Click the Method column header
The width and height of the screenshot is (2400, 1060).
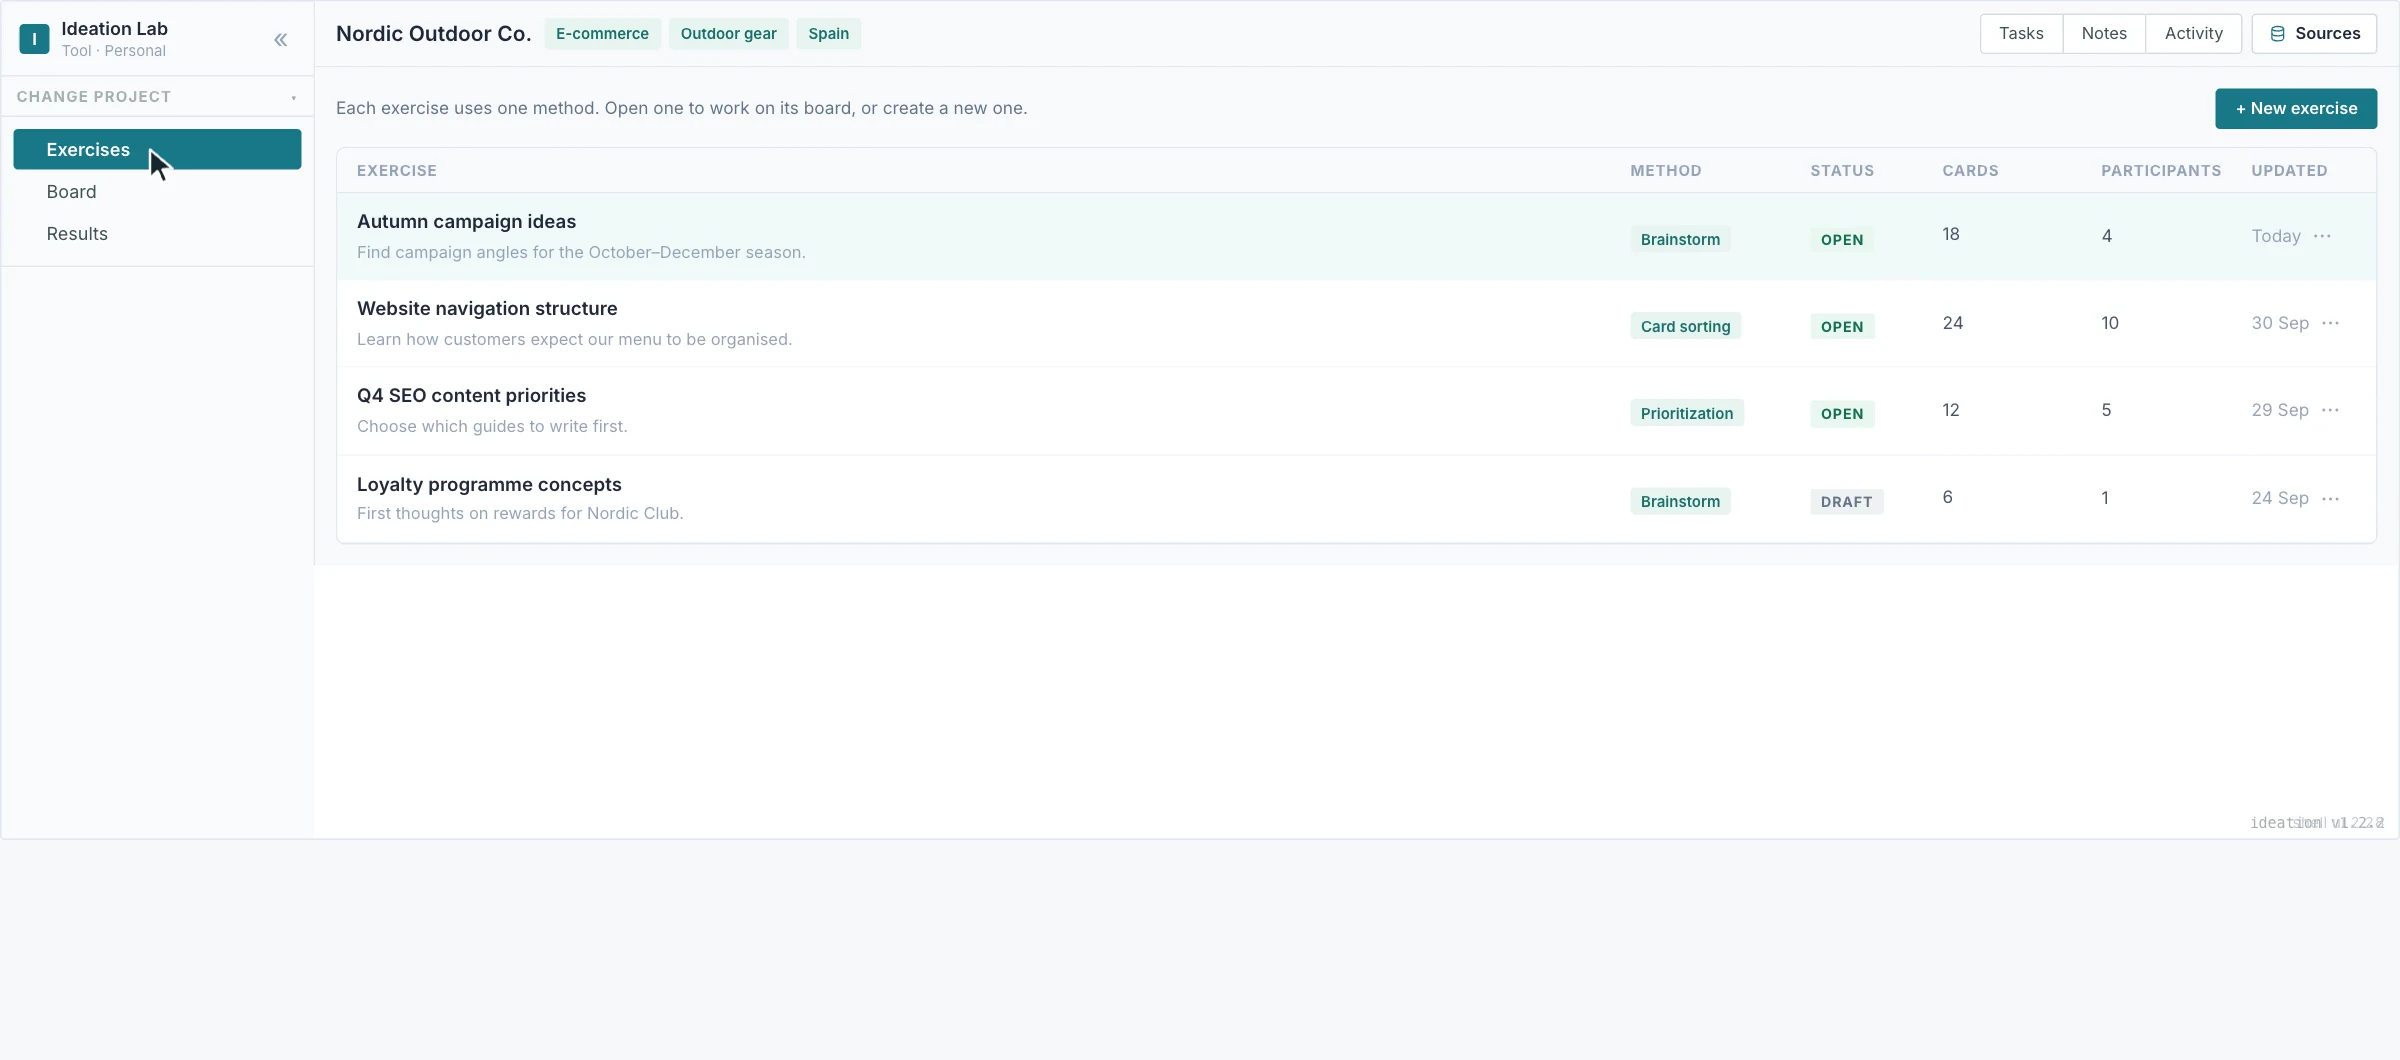[x=1666, y=170]
